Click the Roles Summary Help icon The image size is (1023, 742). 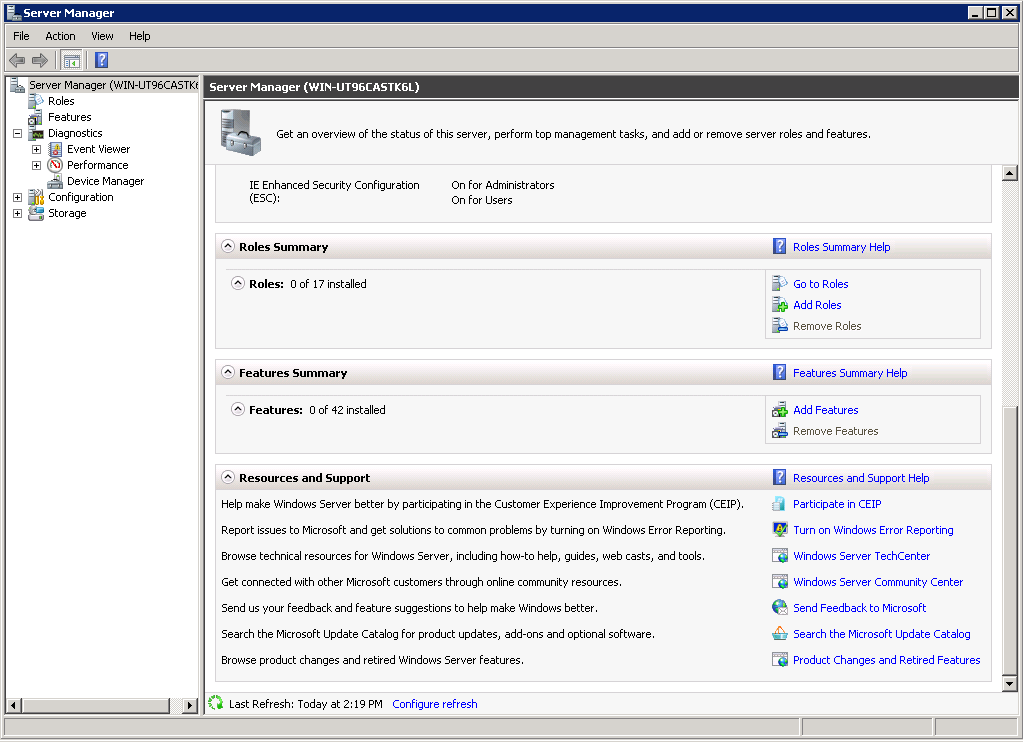pos(780,247)
